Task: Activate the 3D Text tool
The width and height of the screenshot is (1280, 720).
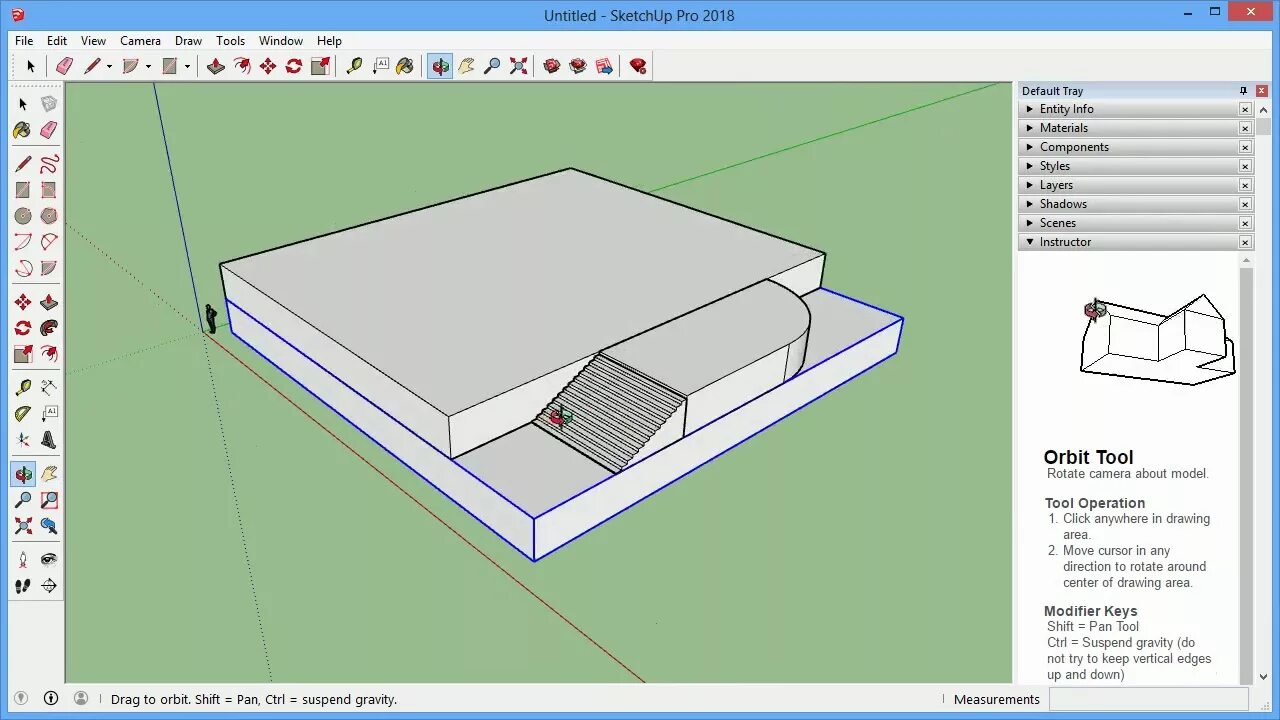Action: (x=49, y=440)
